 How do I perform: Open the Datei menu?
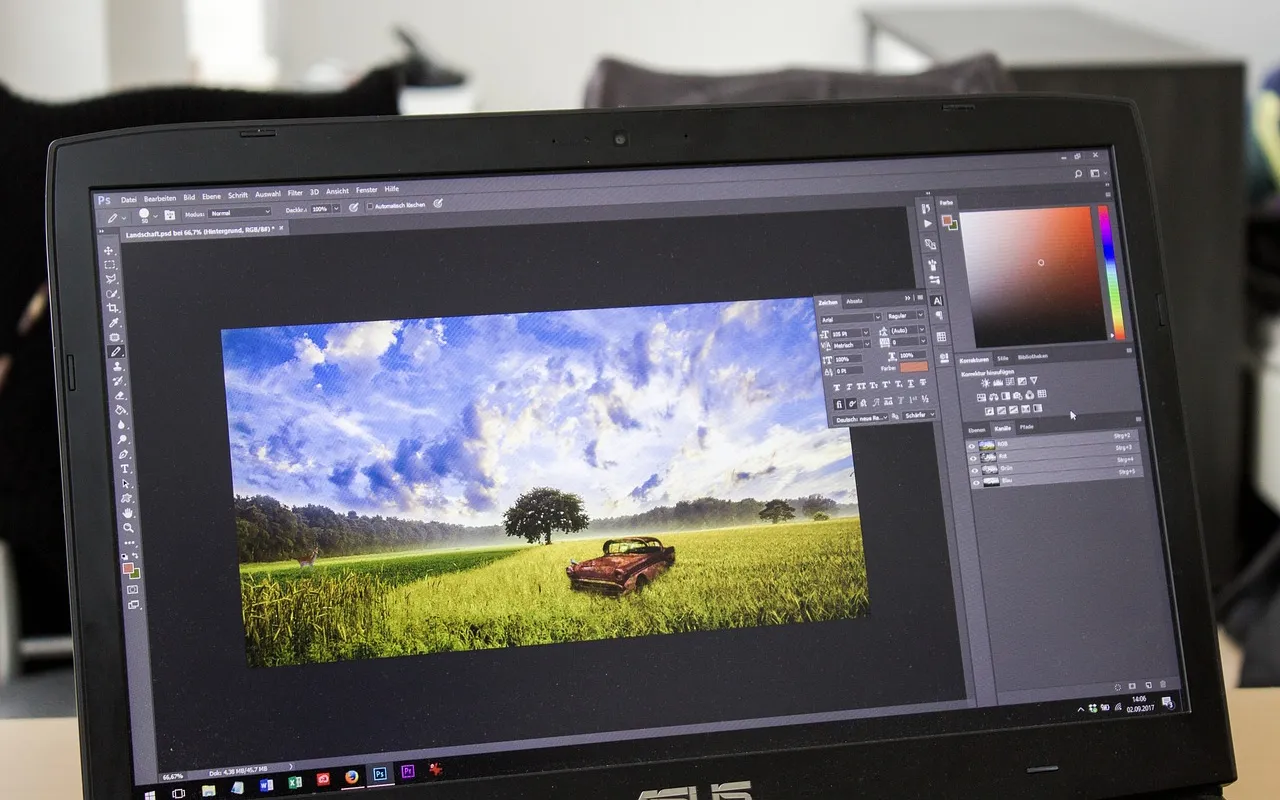point(129,200)
